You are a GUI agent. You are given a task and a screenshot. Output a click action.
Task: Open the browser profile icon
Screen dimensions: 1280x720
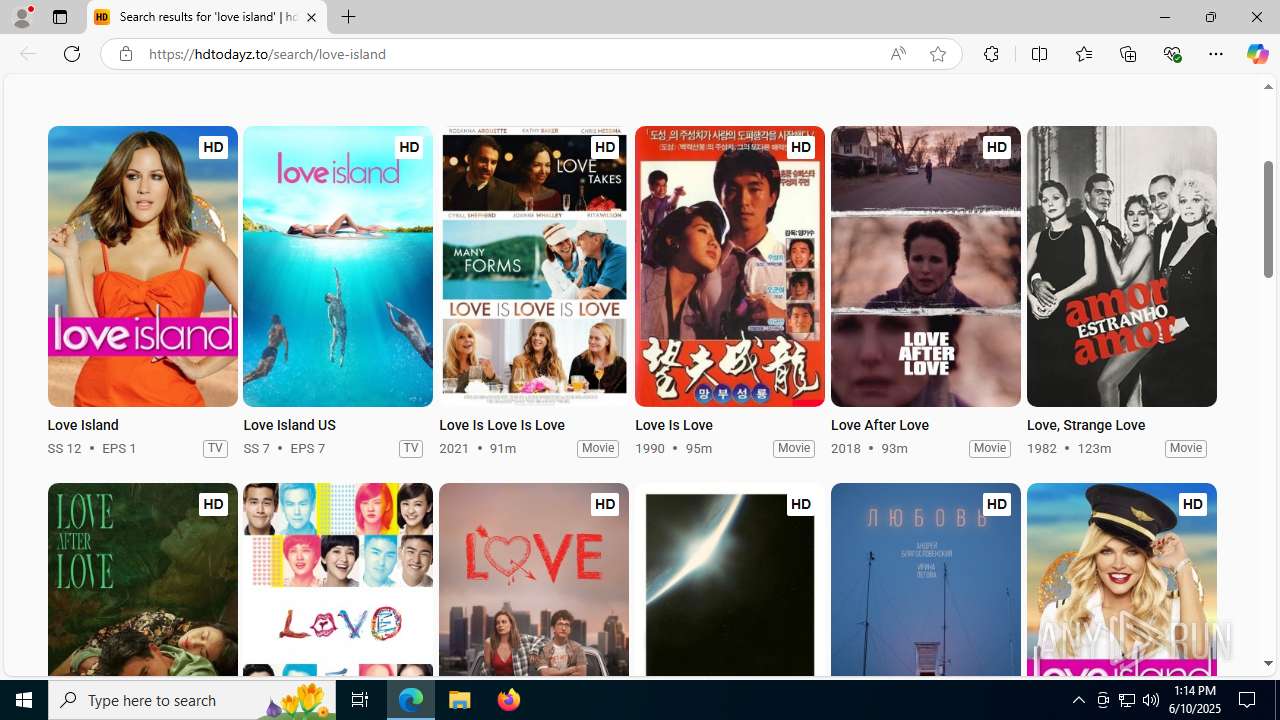pyautogui.click(x=21, y=17)
